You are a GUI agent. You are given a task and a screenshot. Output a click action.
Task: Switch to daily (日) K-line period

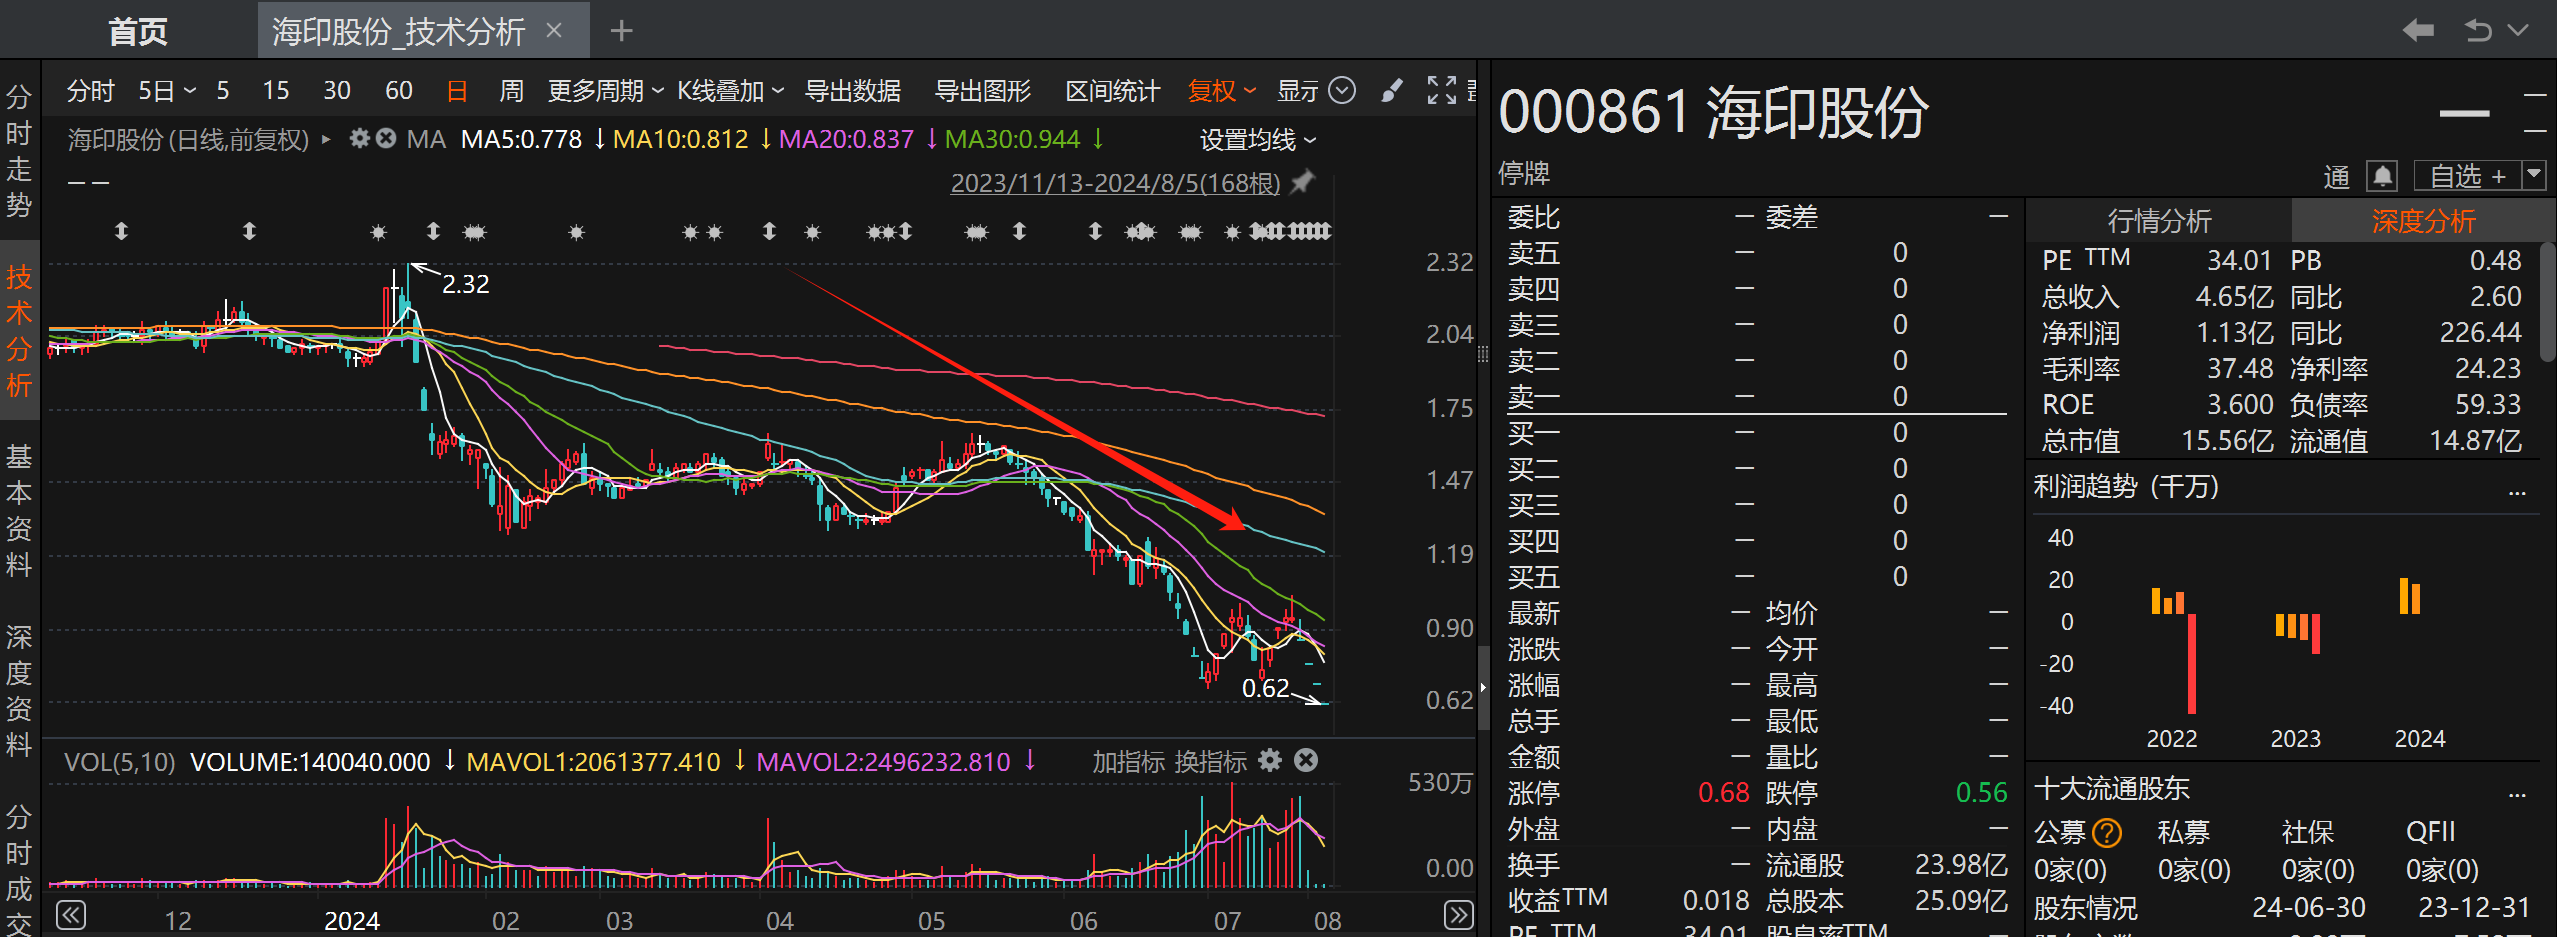(457, 91)
